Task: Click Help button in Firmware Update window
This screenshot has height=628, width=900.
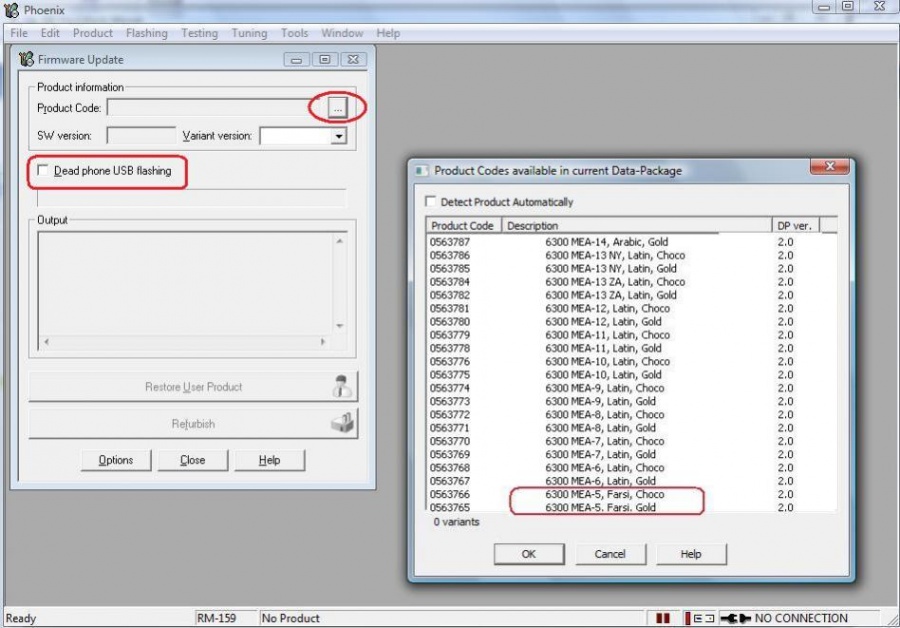Action: coord(269,460)
